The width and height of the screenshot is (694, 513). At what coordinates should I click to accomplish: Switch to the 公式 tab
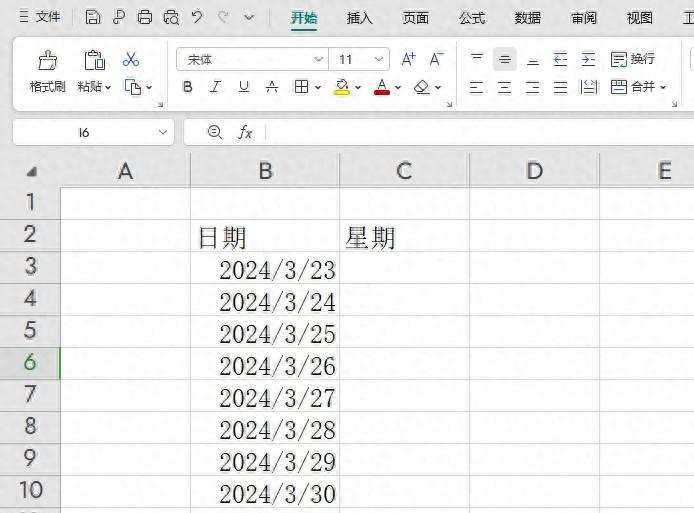[472, 18]
